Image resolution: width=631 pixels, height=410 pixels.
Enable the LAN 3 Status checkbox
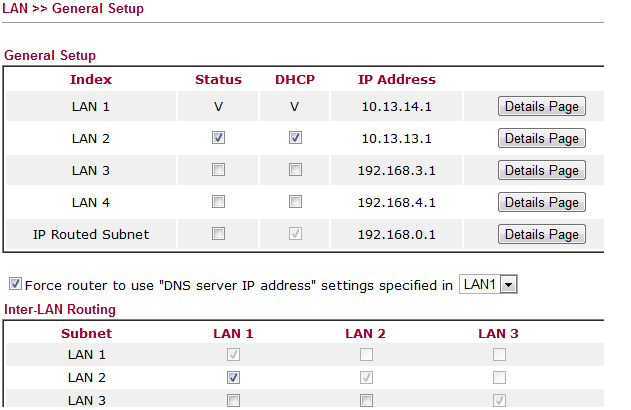pos(219,170)
